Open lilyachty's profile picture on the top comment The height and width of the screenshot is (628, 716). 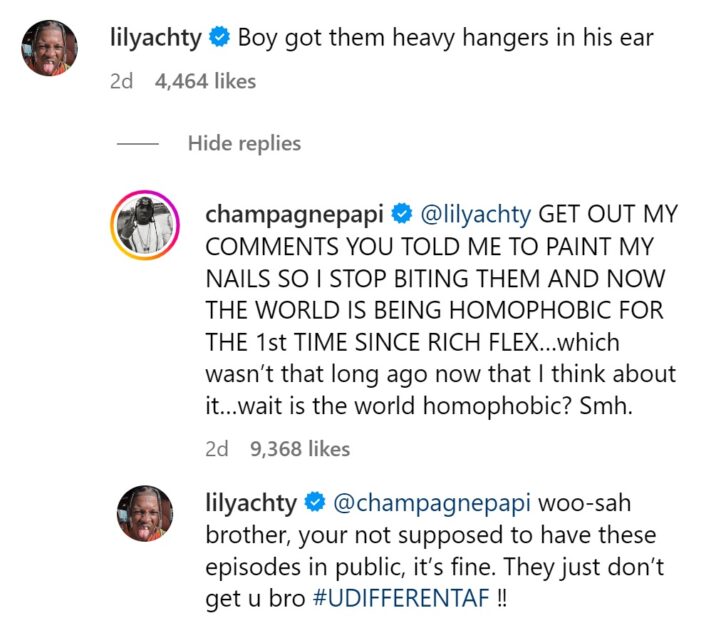[49, 48]
